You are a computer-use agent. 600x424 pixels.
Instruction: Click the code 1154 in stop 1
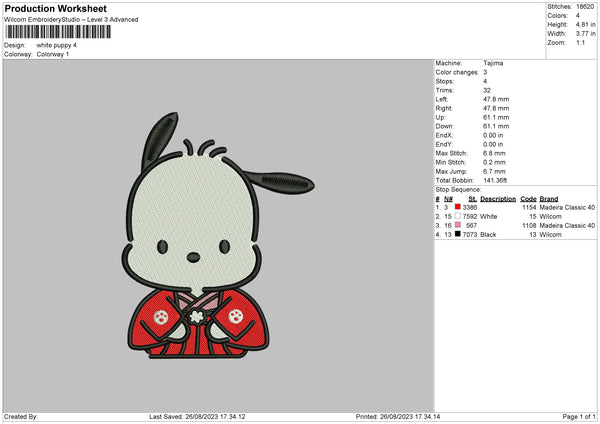coord(529,207)
